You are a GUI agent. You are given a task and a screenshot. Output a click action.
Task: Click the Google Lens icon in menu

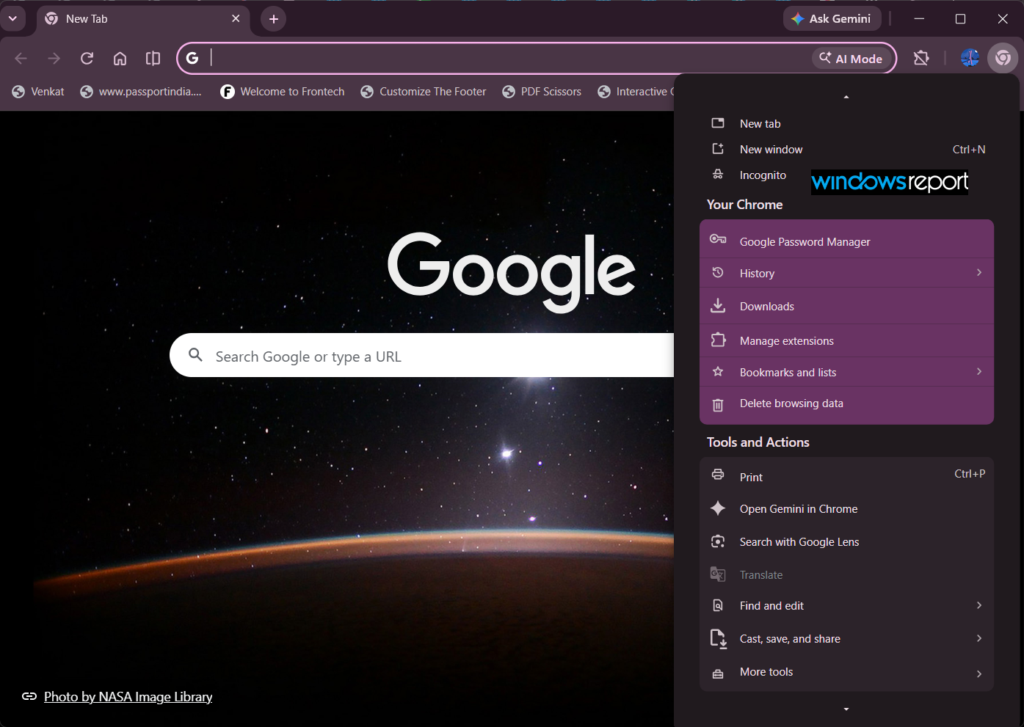tap(718, 541)
